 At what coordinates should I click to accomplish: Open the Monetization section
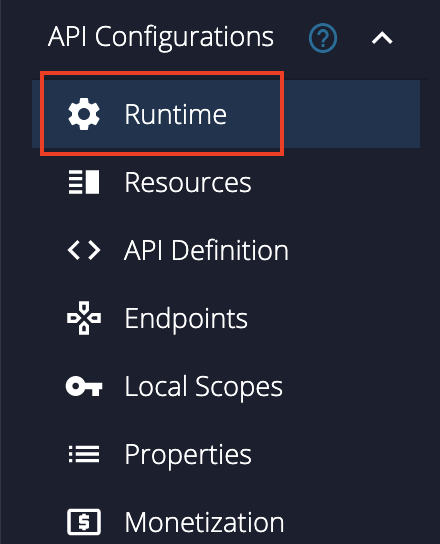coord(226,522)
